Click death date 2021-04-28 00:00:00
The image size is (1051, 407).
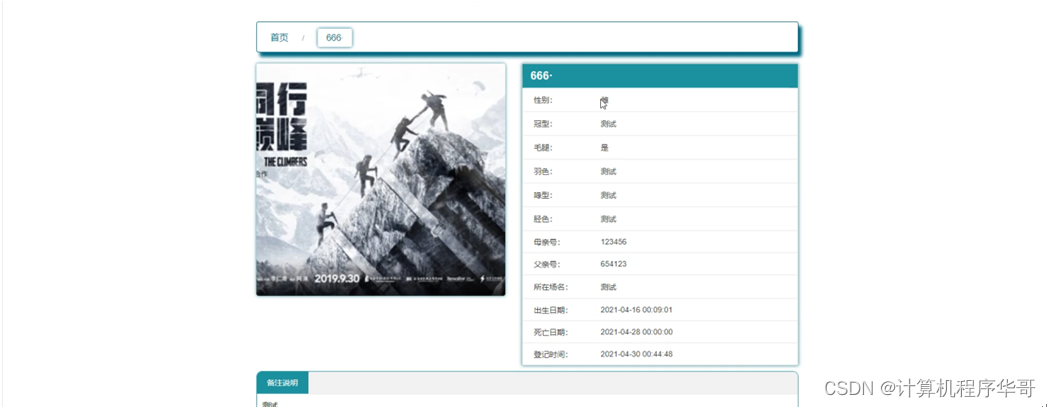point(637,332)
